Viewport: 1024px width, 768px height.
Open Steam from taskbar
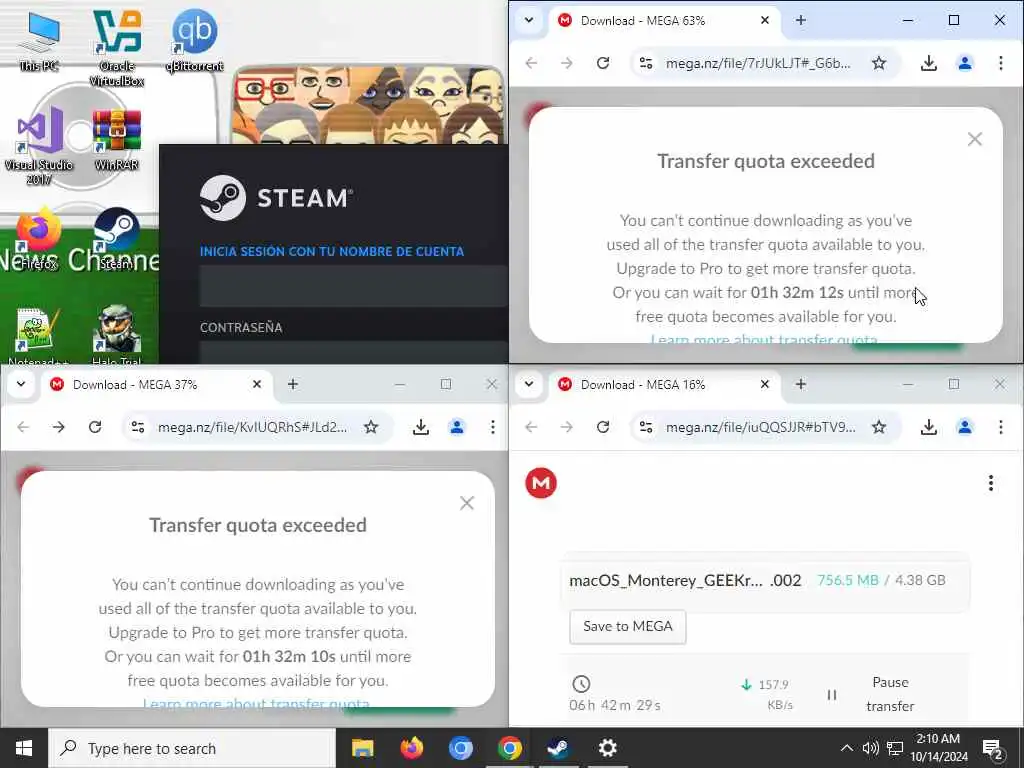click(x=558, y=748)
